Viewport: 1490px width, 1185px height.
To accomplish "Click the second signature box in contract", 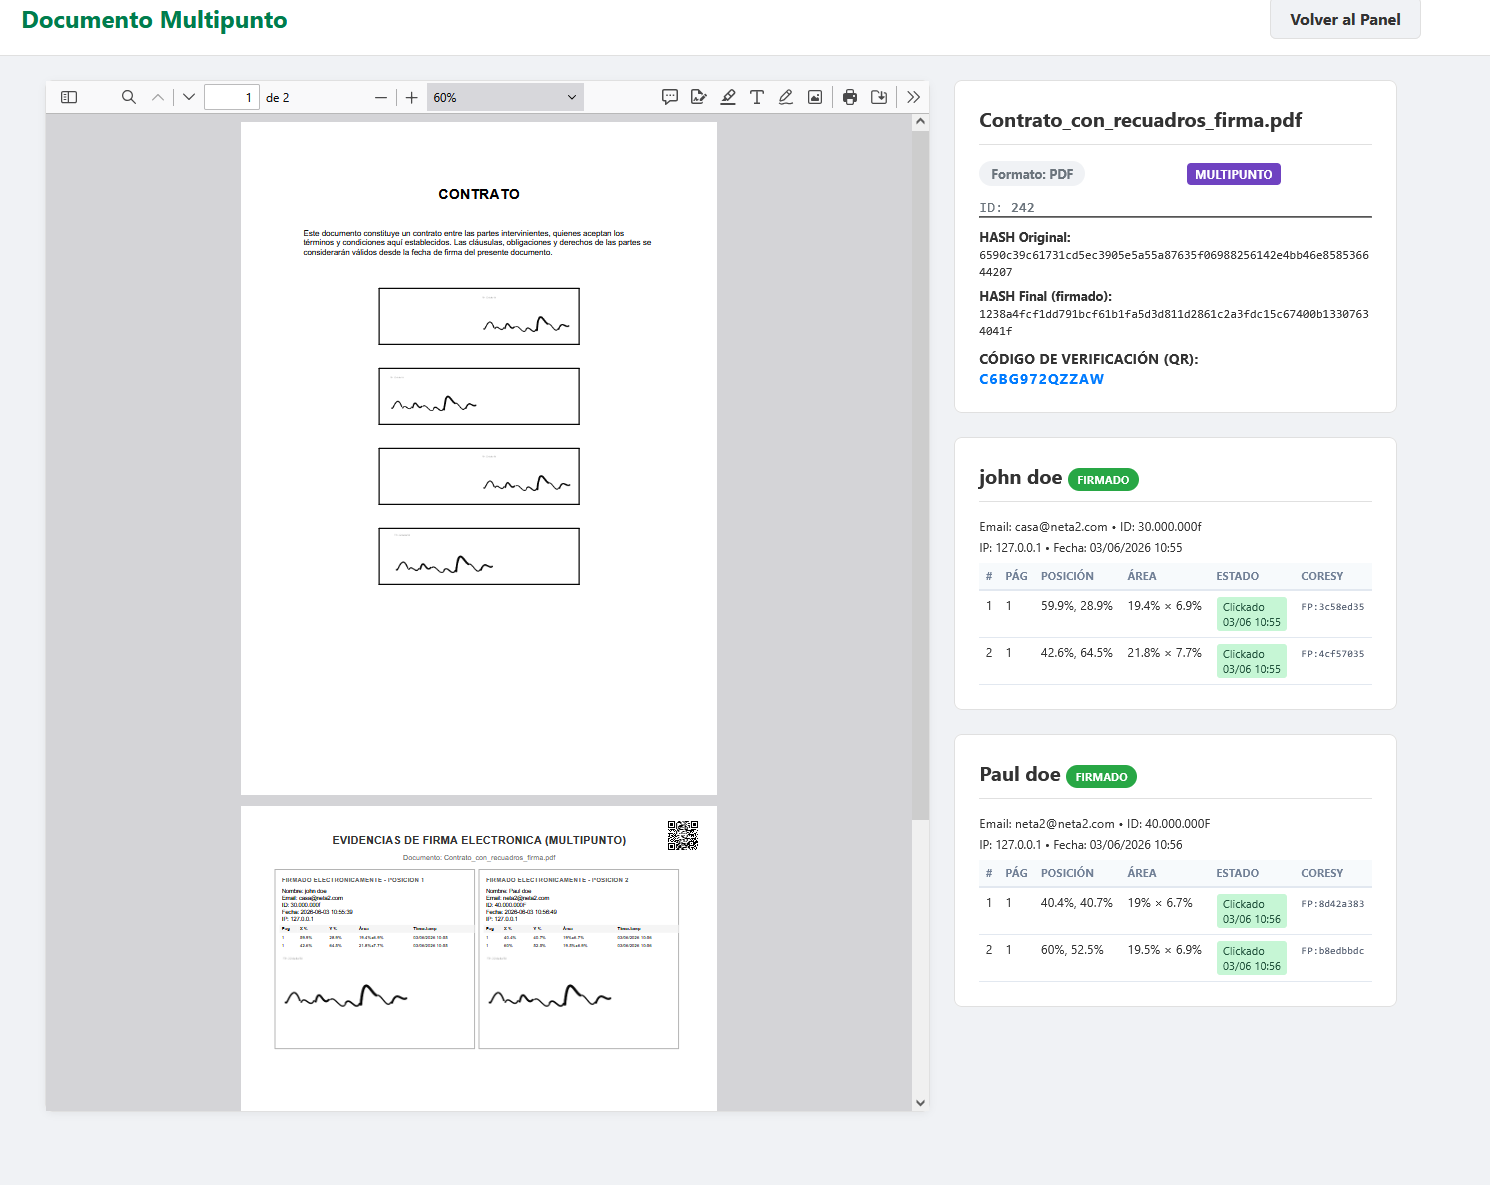I will click(479, 396).
